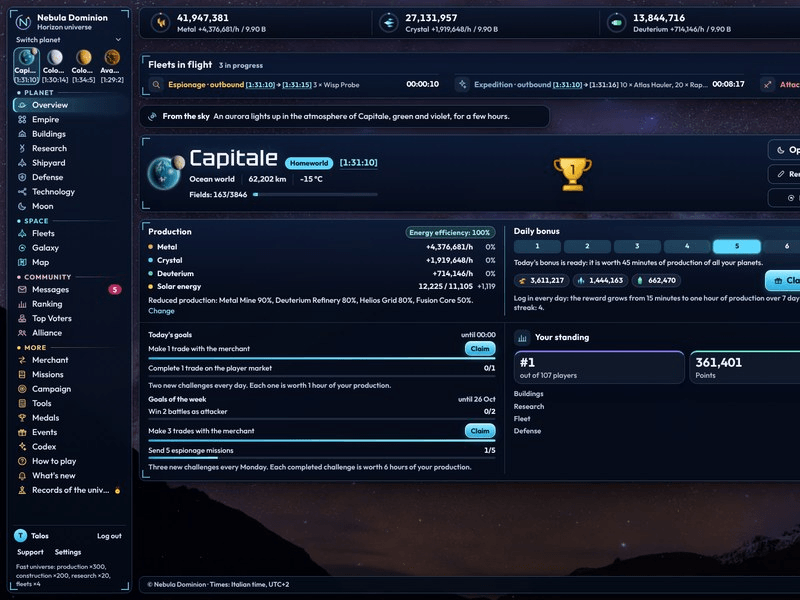
Task: Open Overview in the sidebar
Action: coord(69,105)
